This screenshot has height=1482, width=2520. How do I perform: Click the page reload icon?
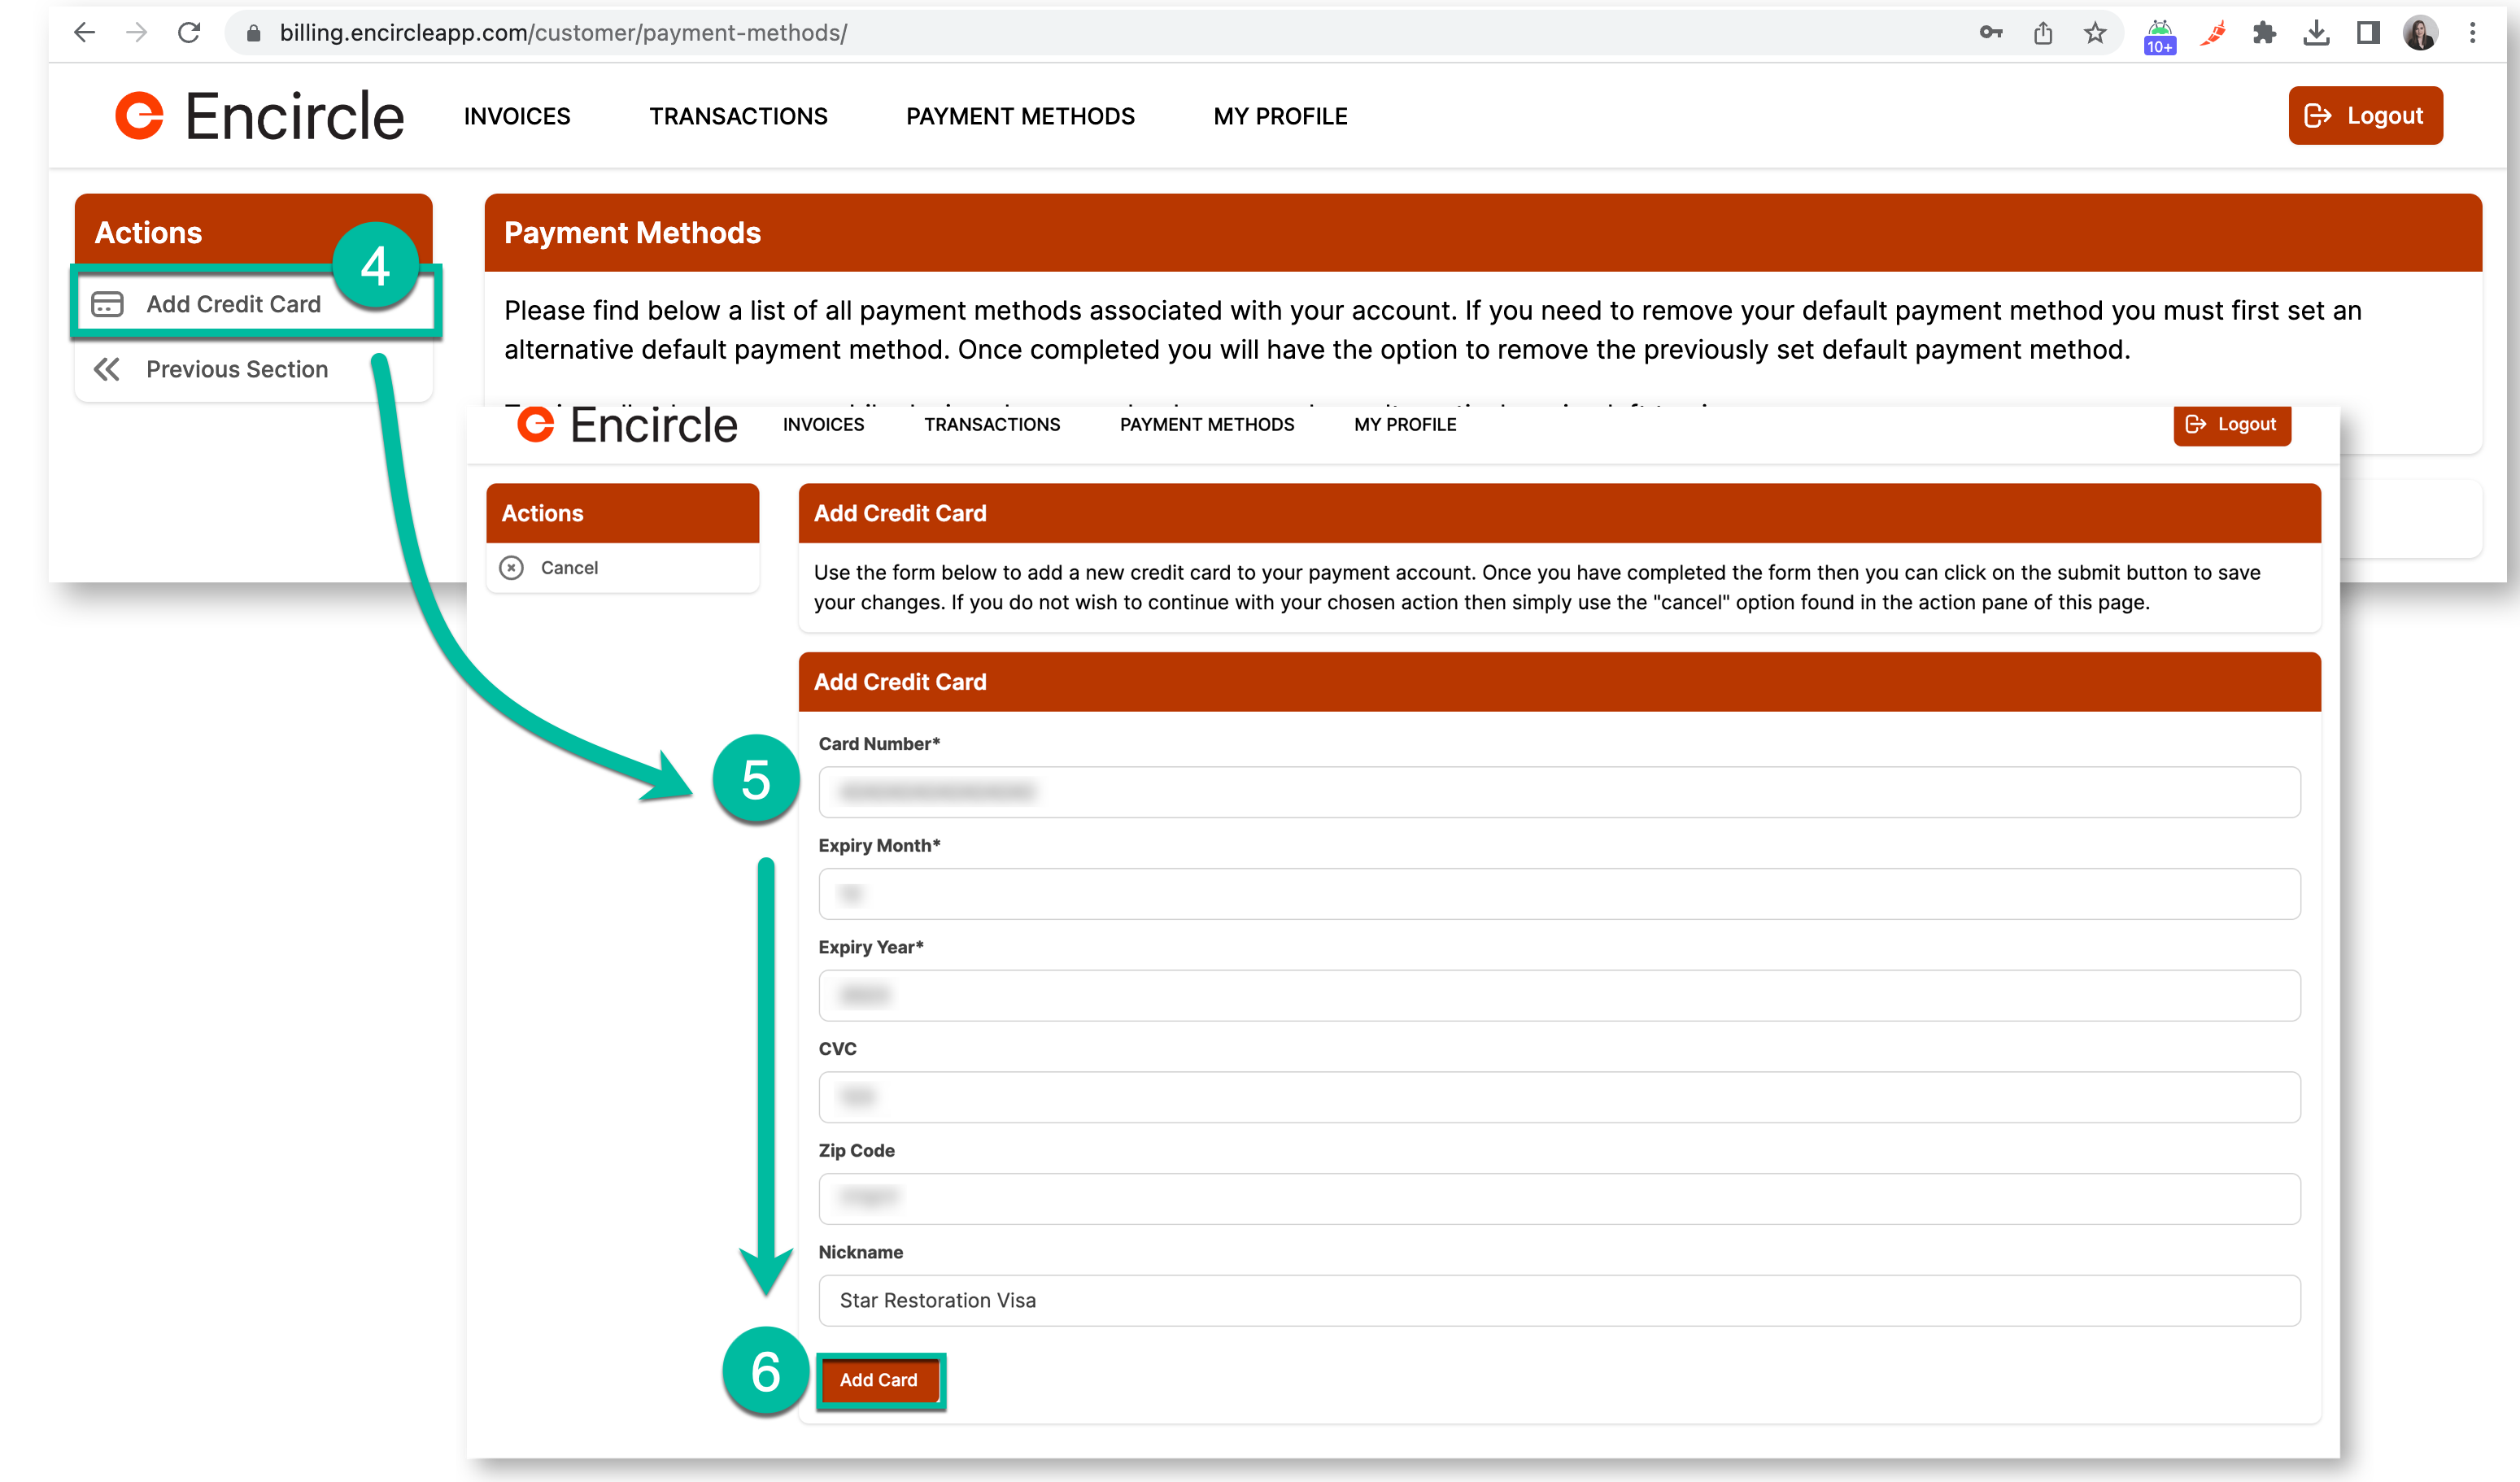190,32
